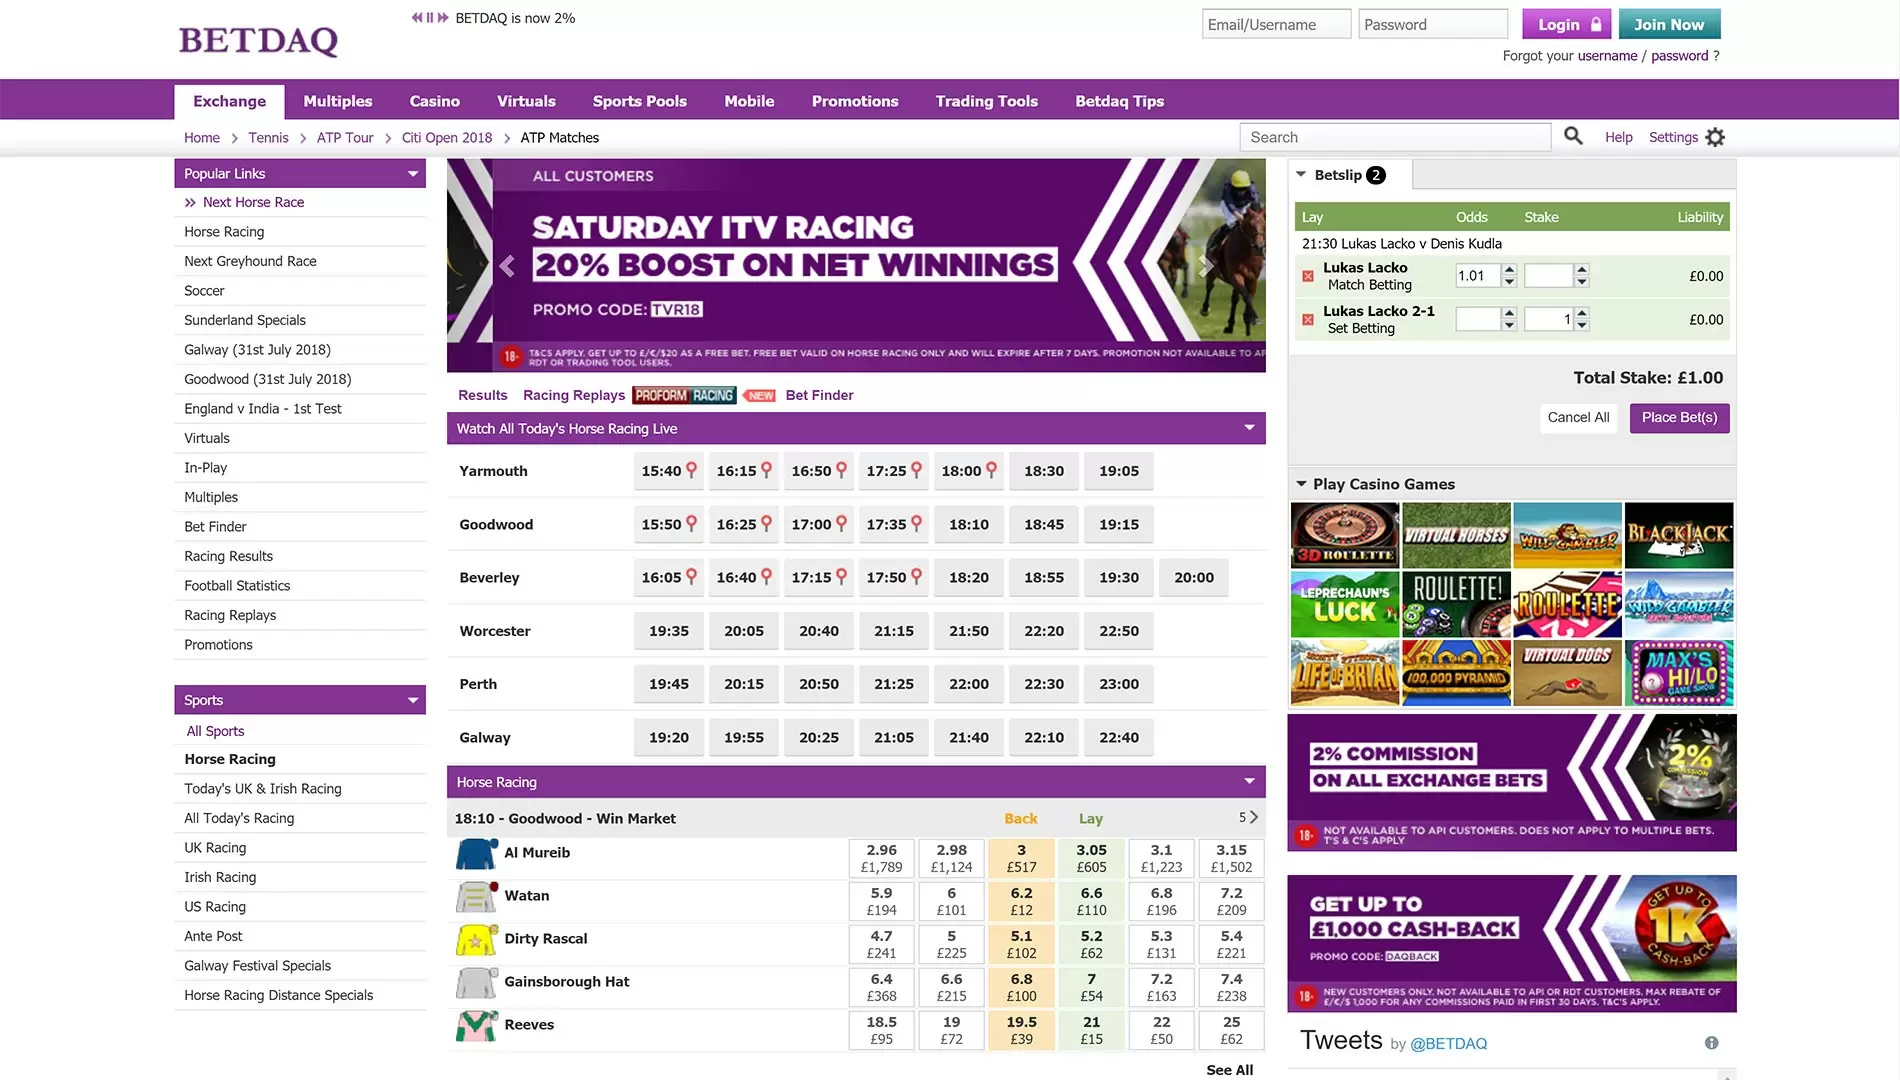The image size is (1900, 1080).
Task: Launch Leprechaun's Luck game
Action: pos(1345,604)
